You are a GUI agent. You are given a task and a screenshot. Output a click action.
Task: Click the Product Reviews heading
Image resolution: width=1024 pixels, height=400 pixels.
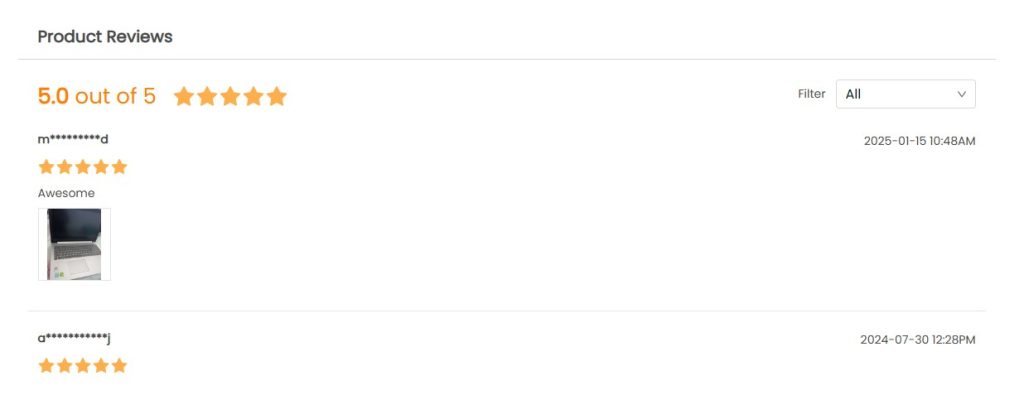point(105,37)
